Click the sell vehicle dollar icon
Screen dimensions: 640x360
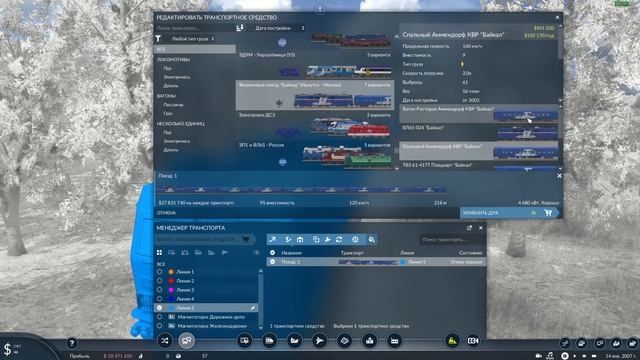point(288,240)
